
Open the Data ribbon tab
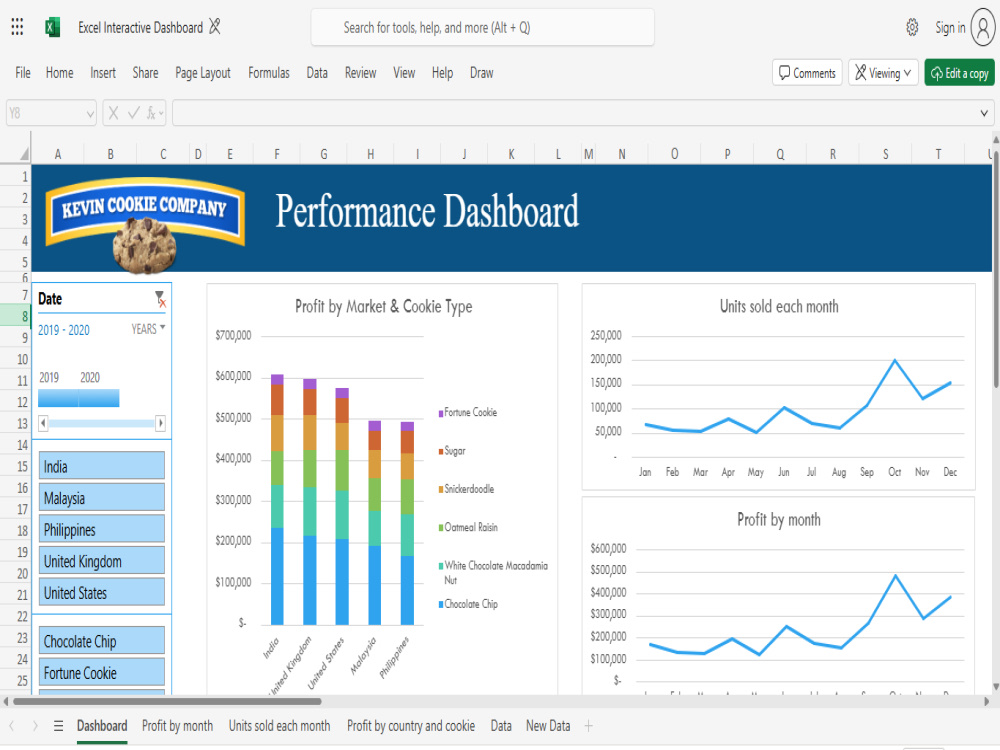click(x=317, y=73)
